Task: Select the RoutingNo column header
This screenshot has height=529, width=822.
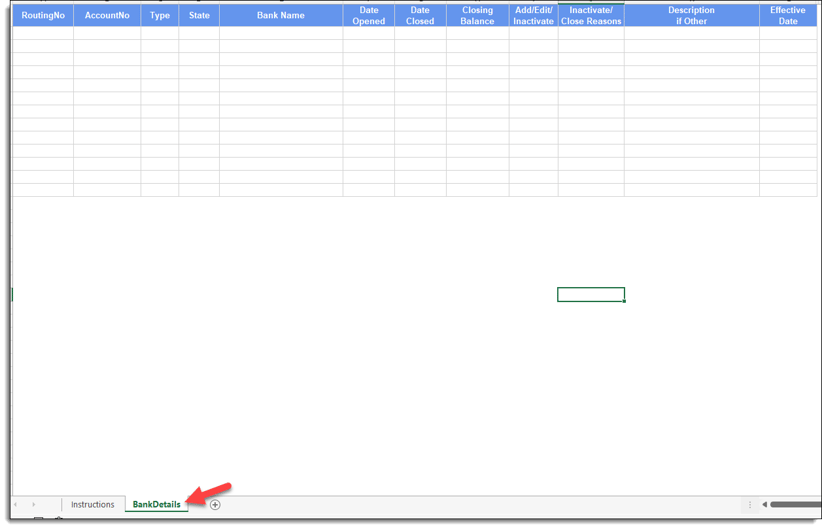Action: (43, 16)
